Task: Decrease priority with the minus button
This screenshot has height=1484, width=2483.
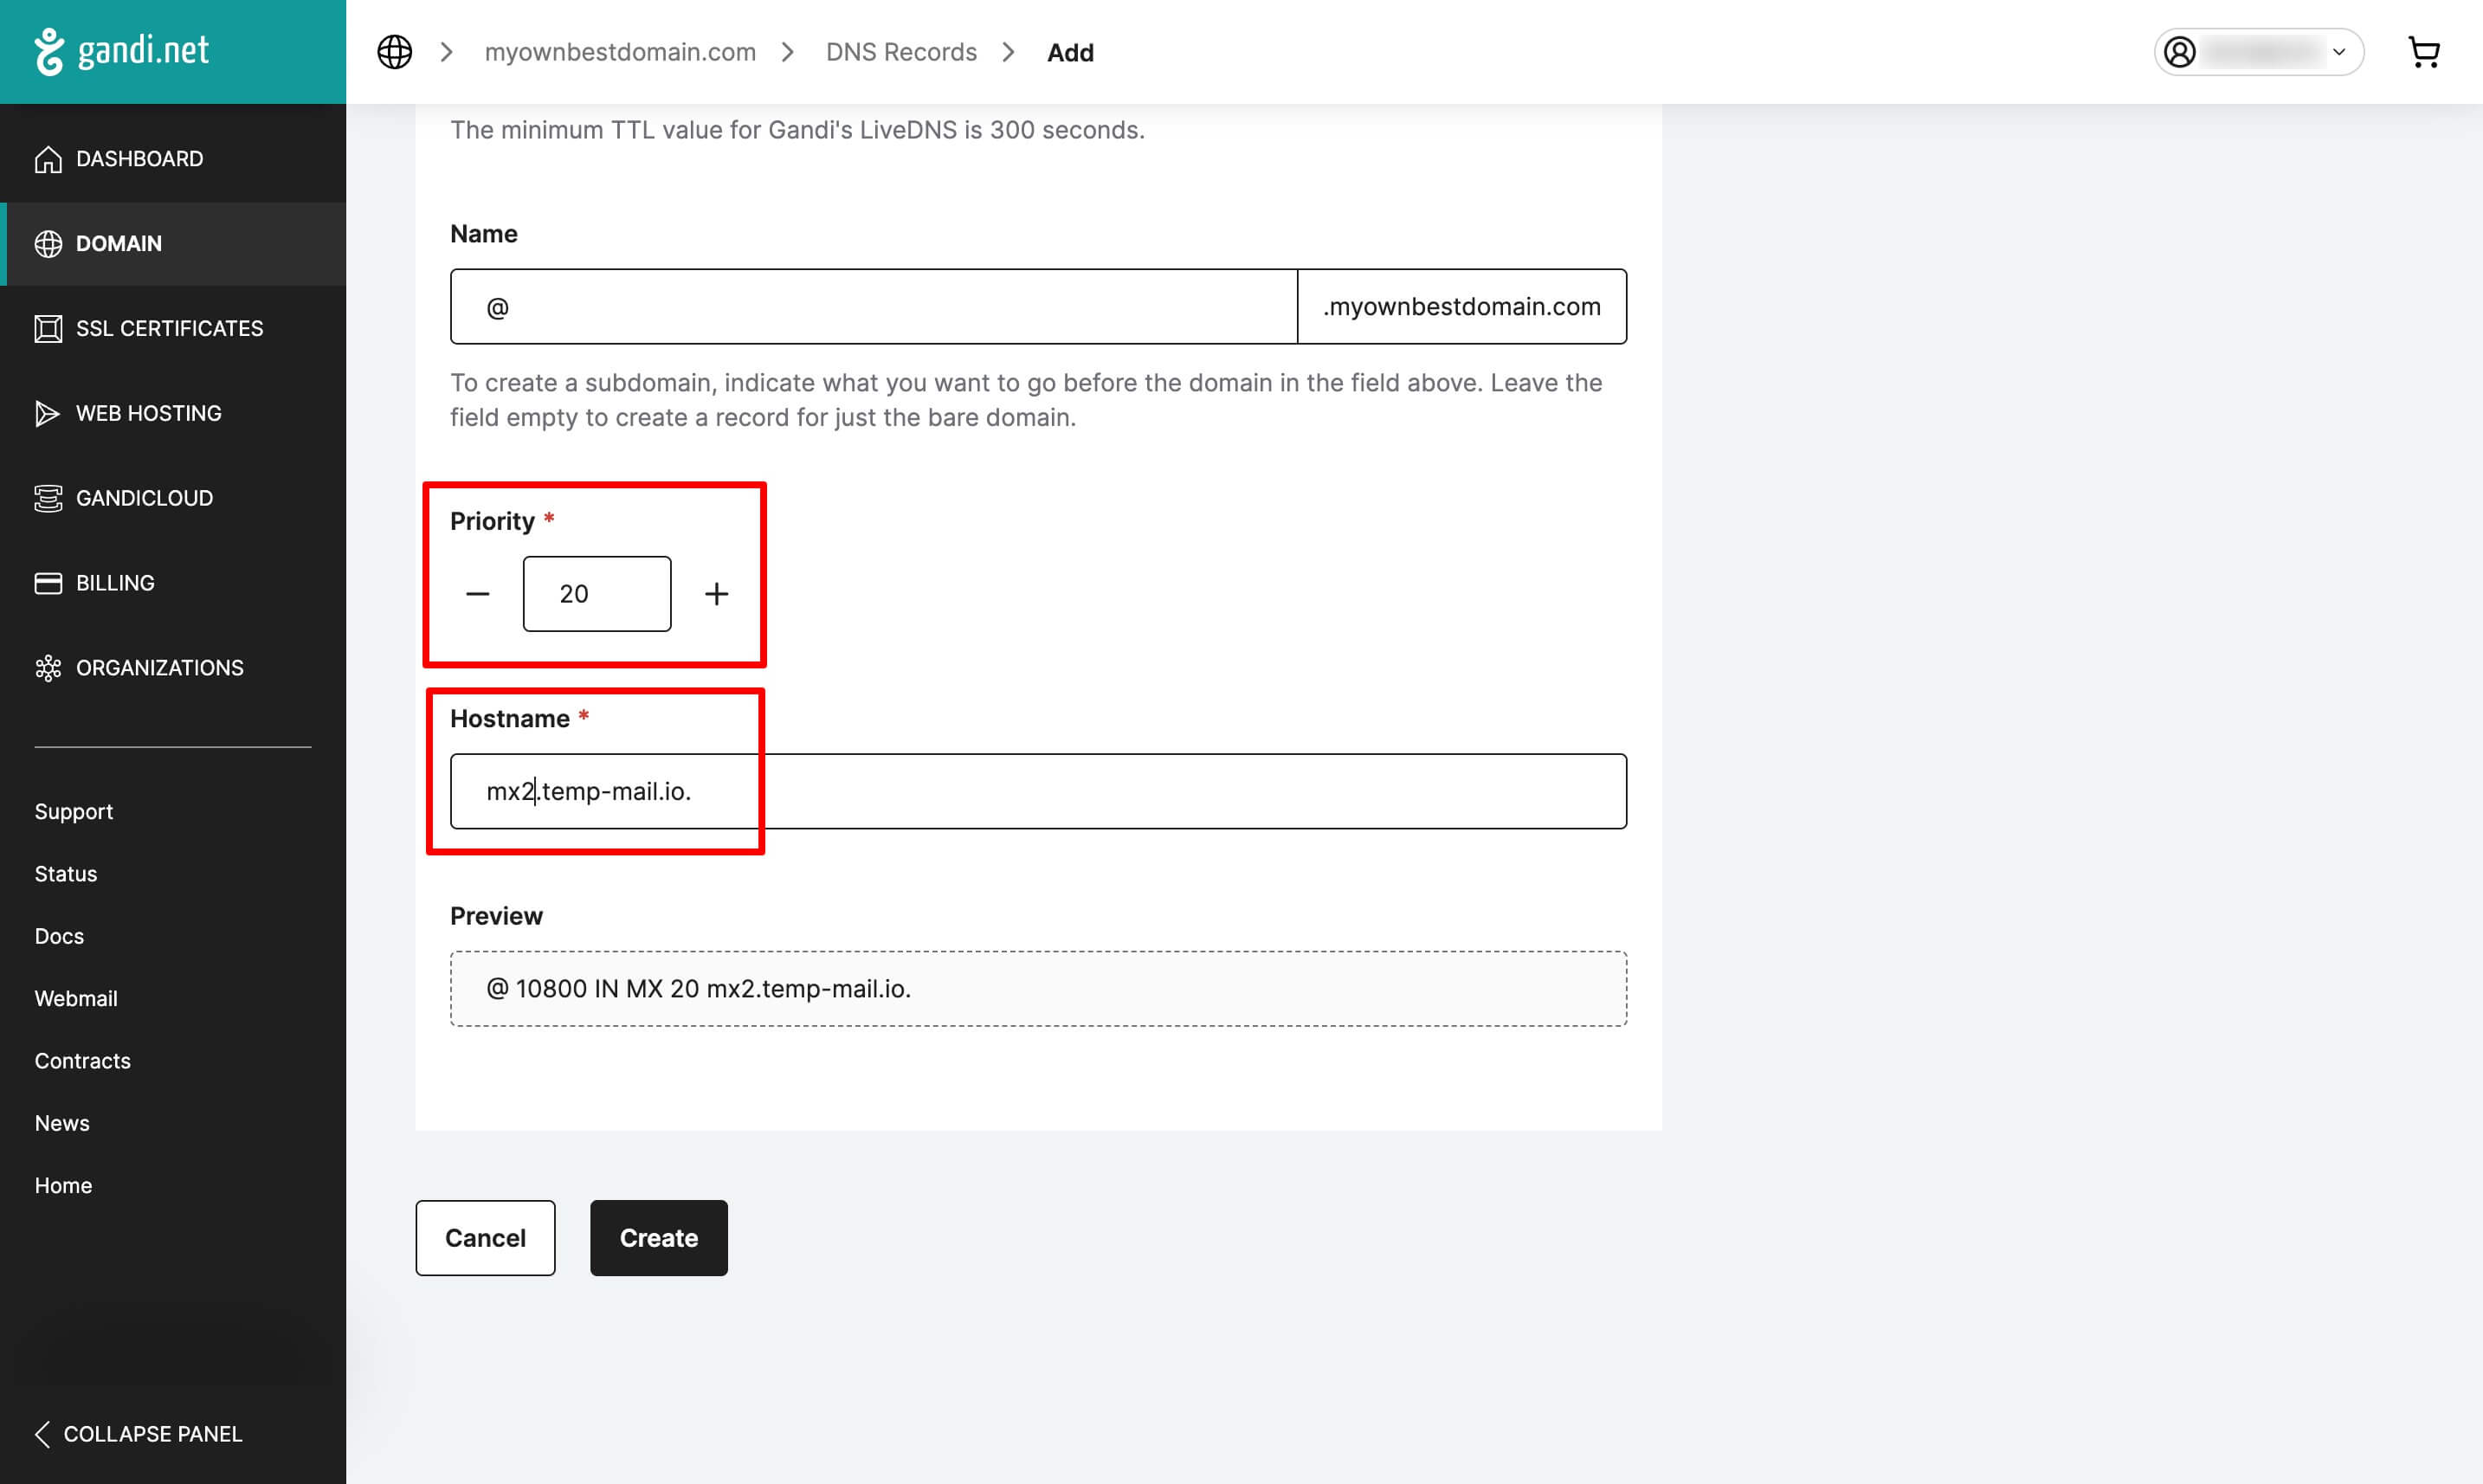Action: coord(478,594)
